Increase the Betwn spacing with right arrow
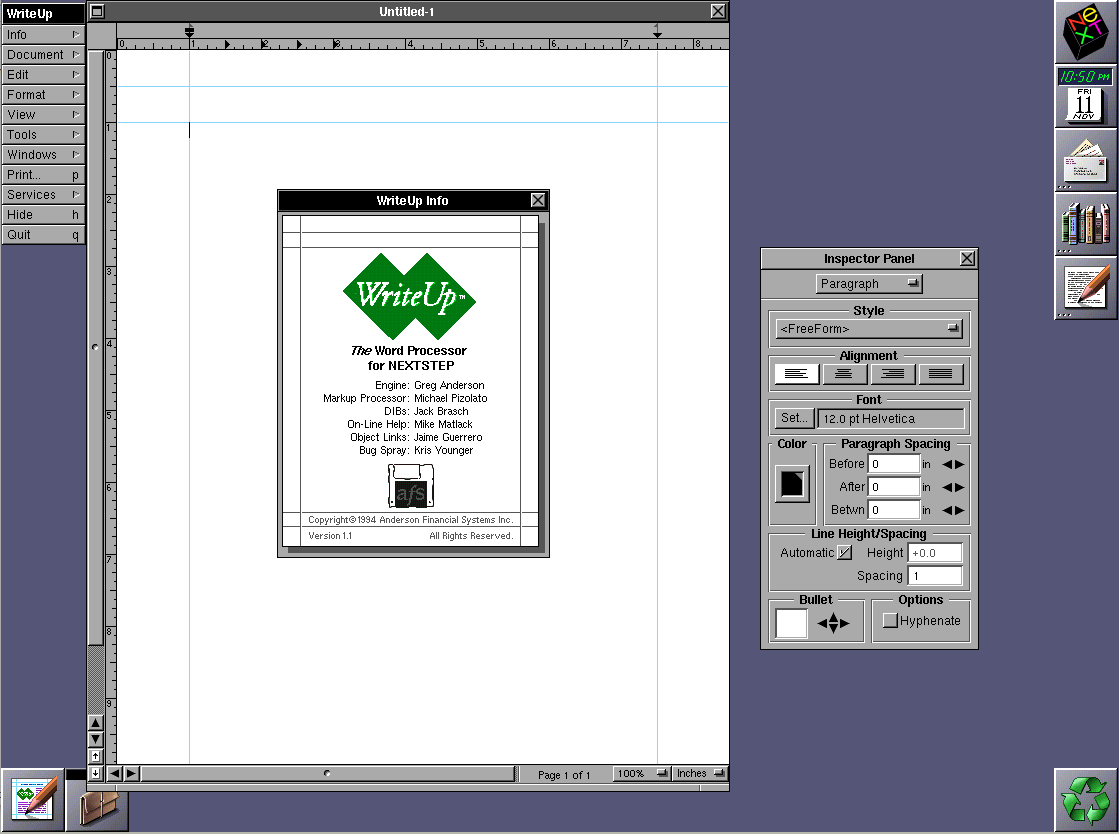Image resolution: width=1119 pixels, height=834 pixels. [960, 510]
